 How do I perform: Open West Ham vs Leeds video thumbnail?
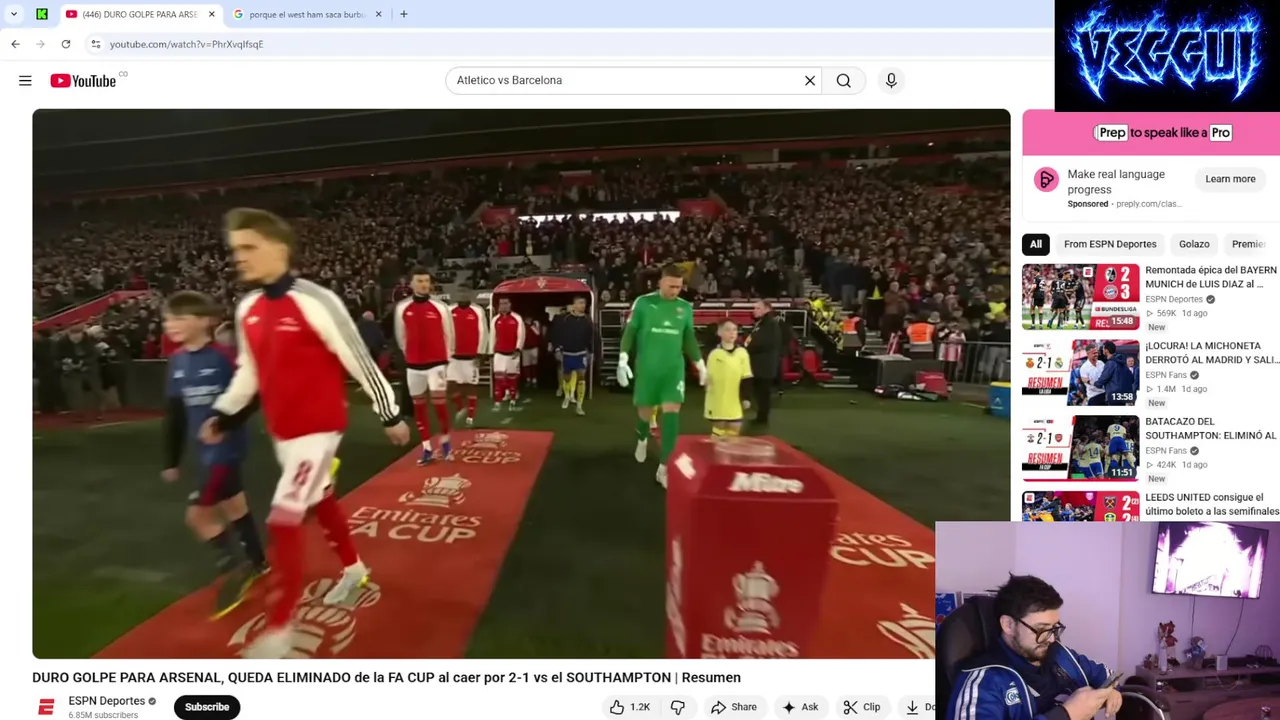click(1080, 506)
